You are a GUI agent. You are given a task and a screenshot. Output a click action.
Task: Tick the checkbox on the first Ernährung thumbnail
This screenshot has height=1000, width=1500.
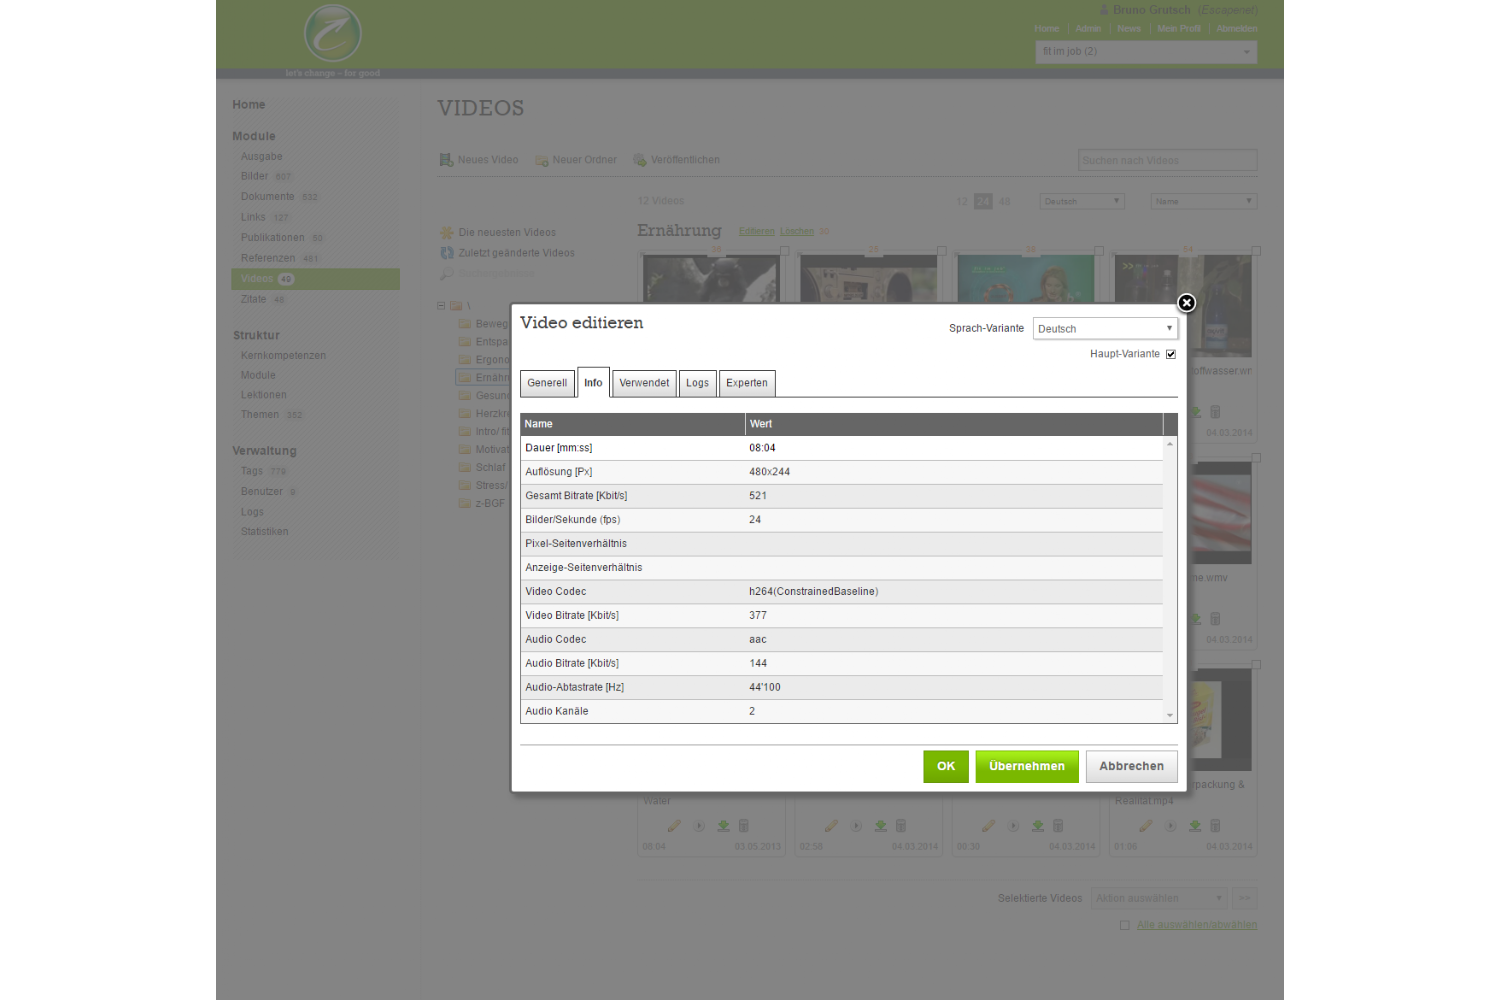pyautogui.click(x=785, y=251)
